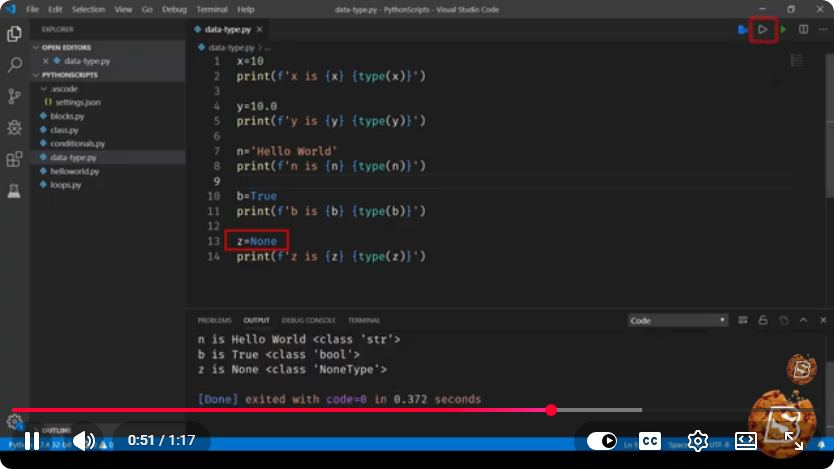The height and width of the screenshot is (469, 834).
Task: Close the data-type.py editor tab
Action: [260, 29]
